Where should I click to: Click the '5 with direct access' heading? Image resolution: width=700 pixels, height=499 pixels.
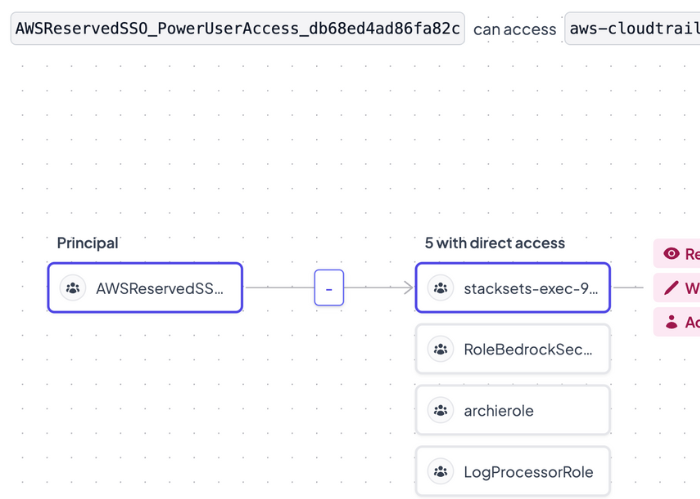tap(495, 243)
